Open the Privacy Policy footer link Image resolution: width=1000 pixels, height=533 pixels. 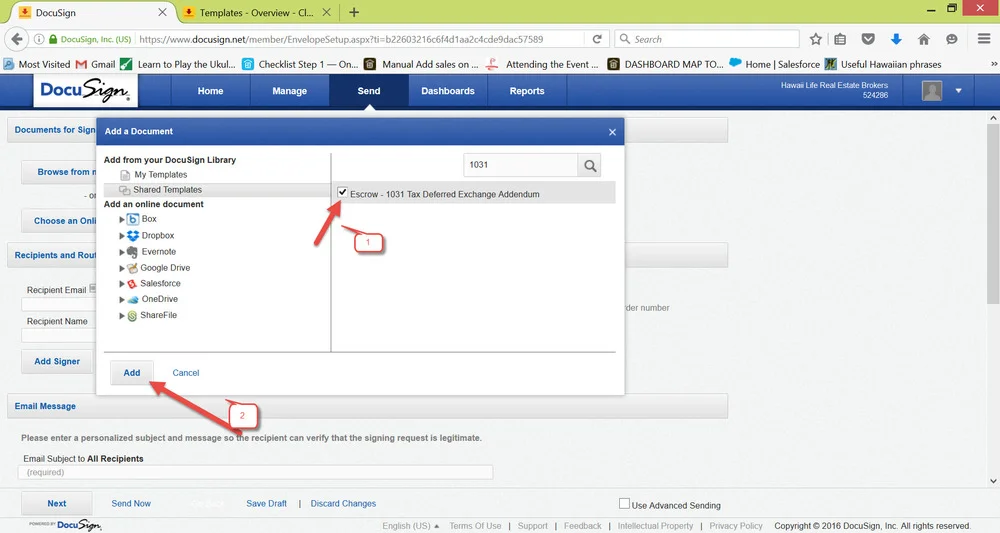736,526
